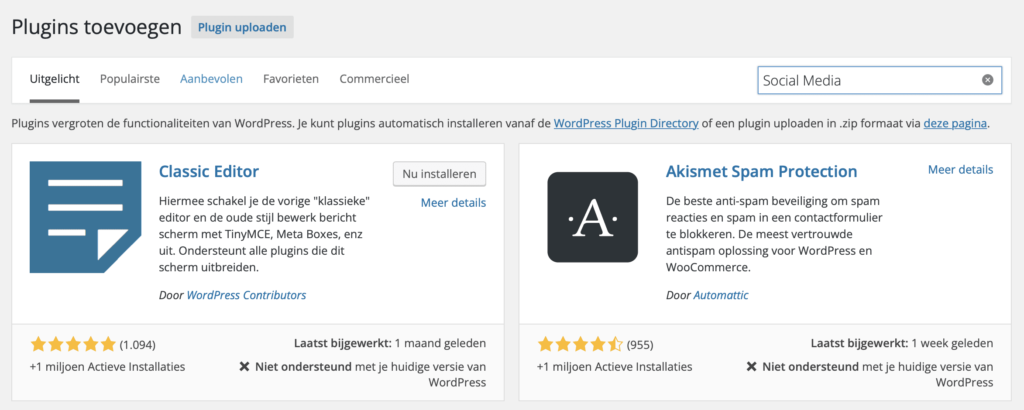Follow the WordPress Plugin Directory link
Viewport: 1024px width, 410px height.
626,123
